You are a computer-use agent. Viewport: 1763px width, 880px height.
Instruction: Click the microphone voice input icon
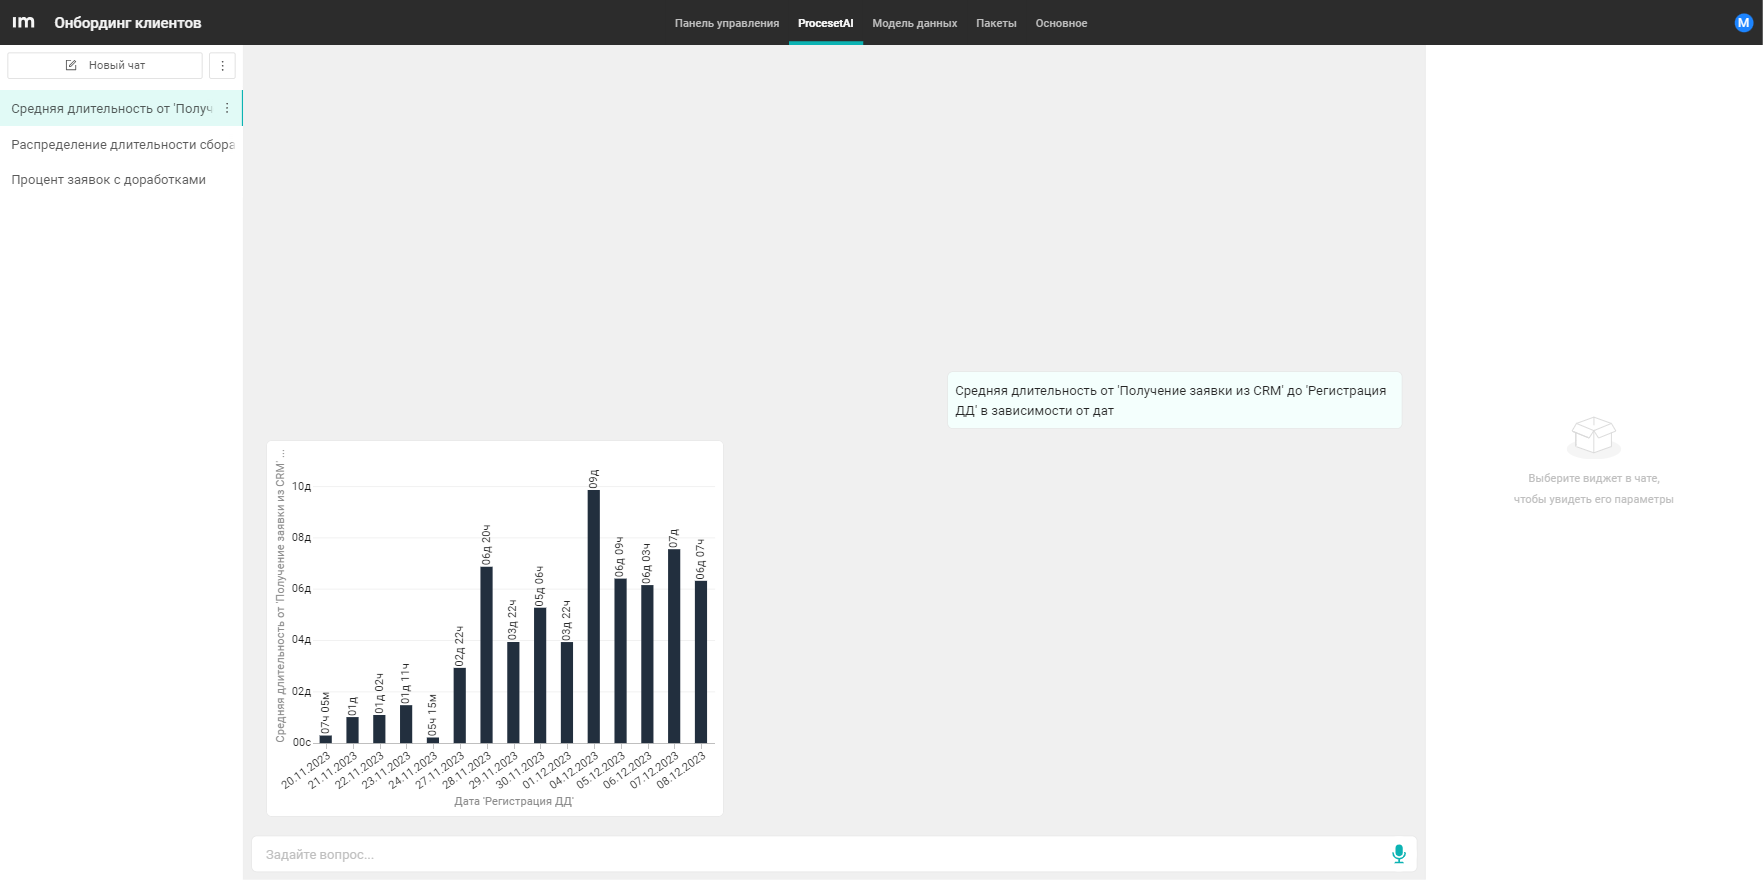[x=1398, y=854]
